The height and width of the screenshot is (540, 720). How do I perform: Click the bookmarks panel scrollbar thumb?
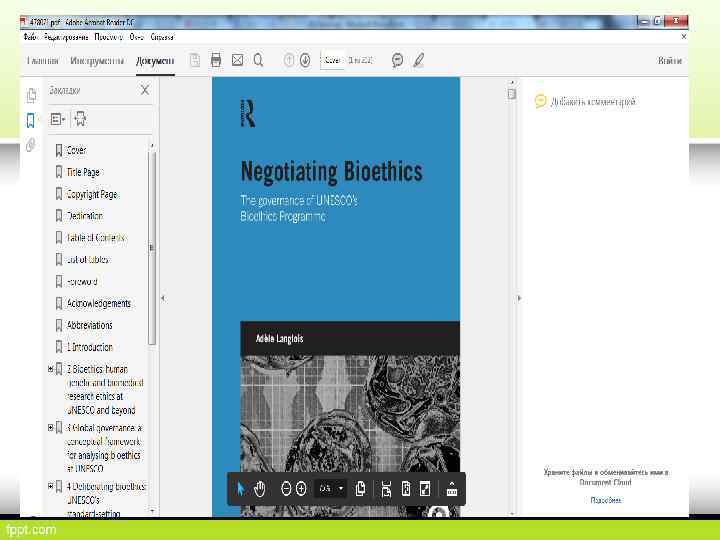[152, 248]
